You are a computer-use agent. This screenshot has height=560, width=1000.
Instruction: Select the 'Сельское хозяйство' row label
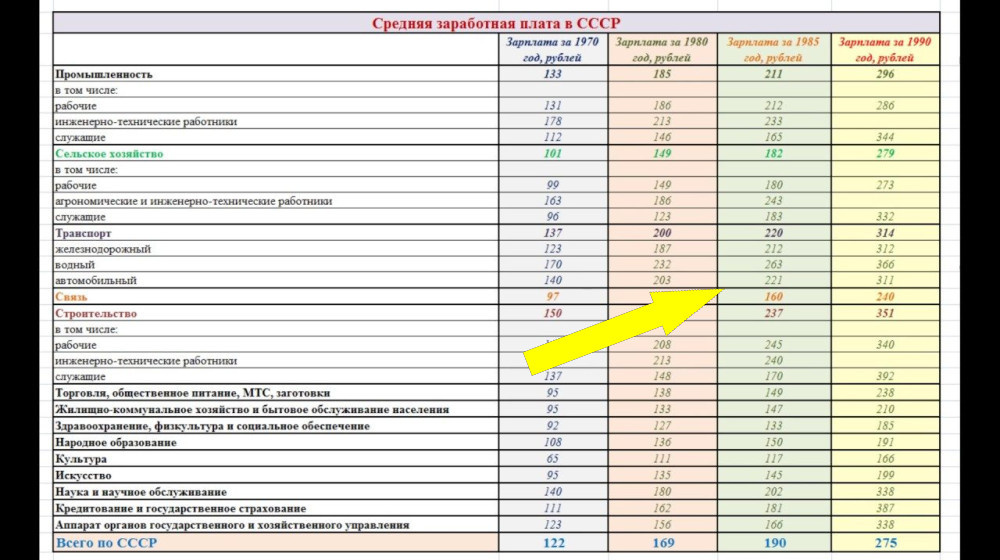tap(109, 154)
